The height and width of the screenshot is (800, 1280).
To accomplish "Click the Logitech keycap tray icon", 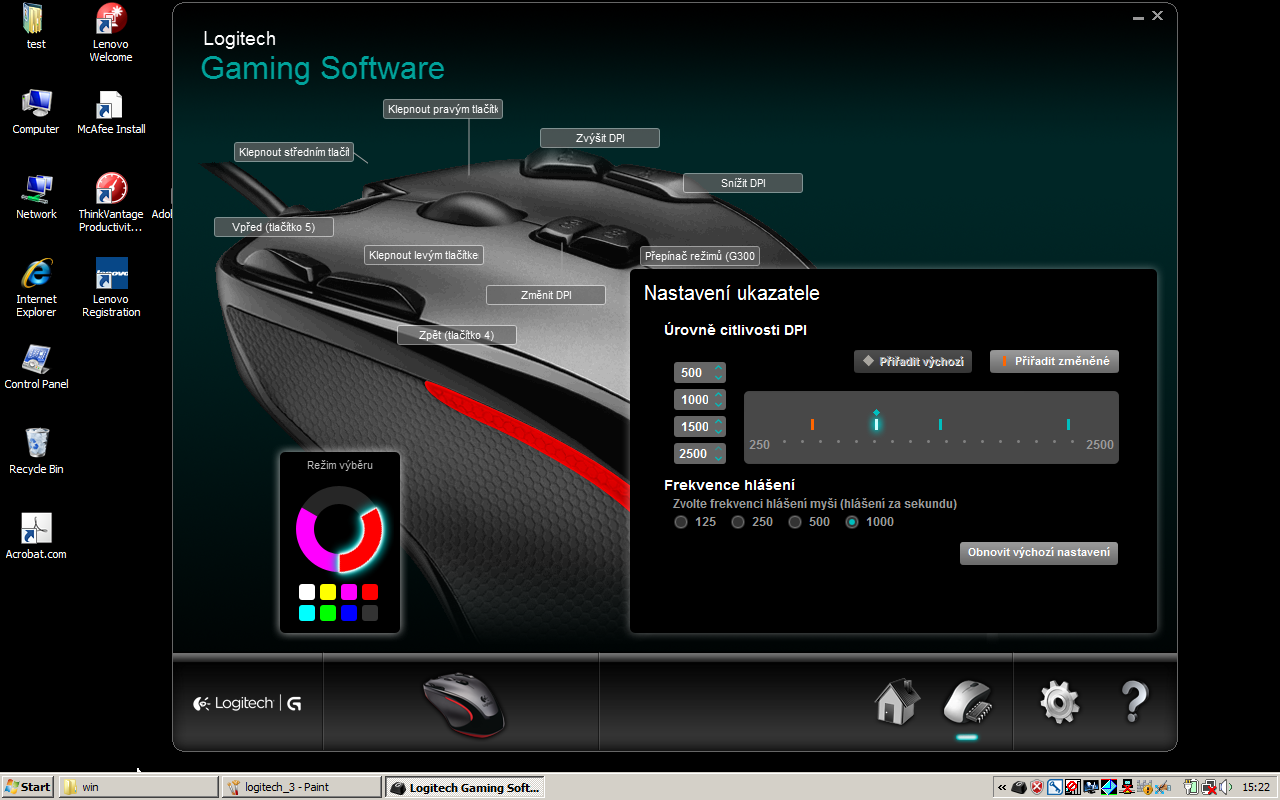I will click(x=1019, y=787).
